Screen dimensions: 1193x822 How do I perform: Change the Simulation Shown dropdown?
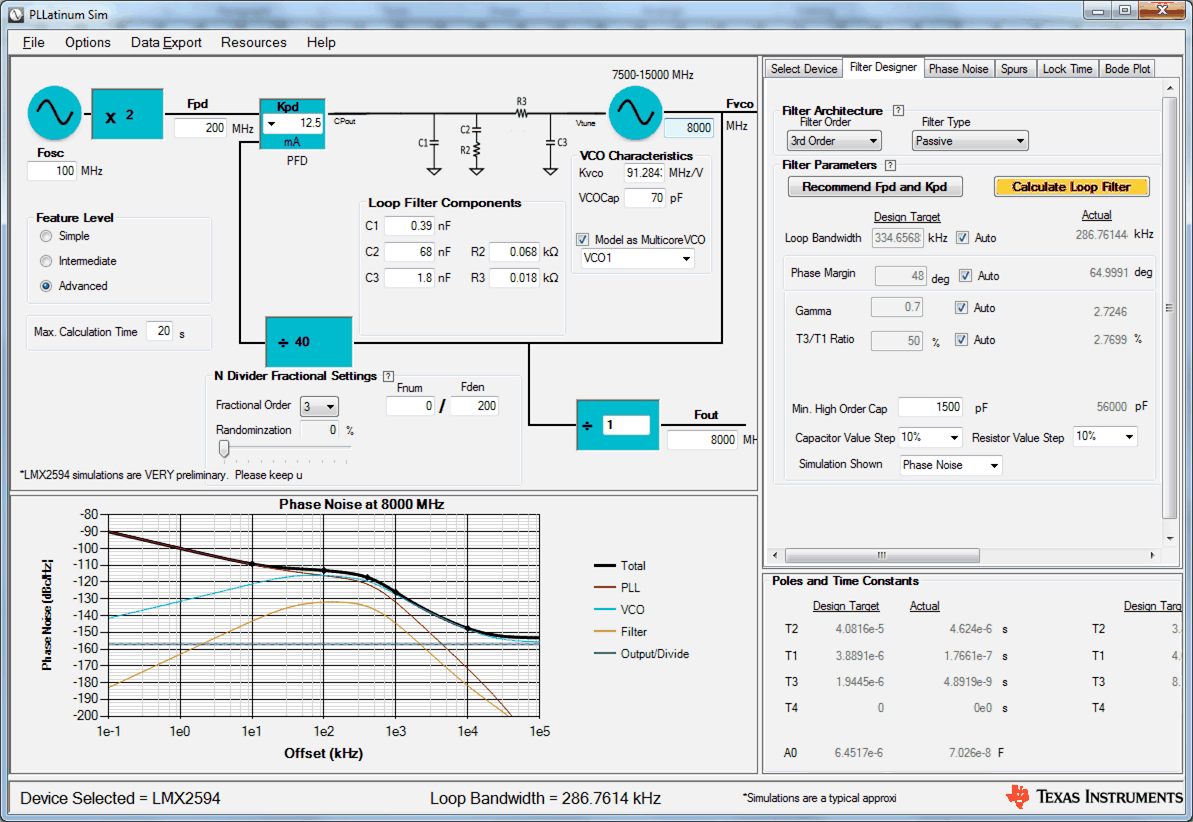pyautogui.click(x=950, y=464)
